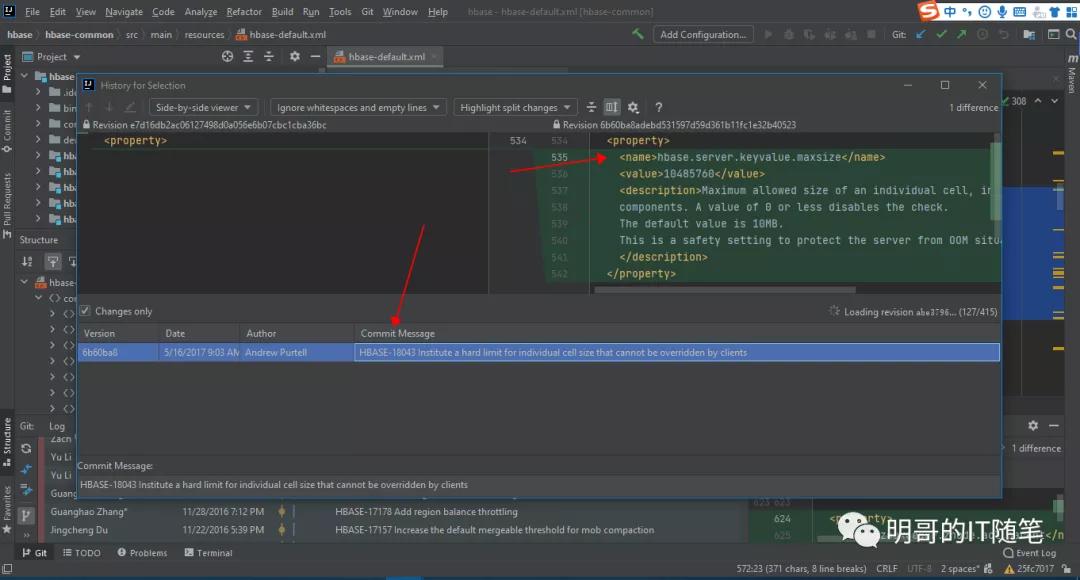Click the Select Opened File target icon
The width and height of the screenshot is (1080, 580).
227,56
